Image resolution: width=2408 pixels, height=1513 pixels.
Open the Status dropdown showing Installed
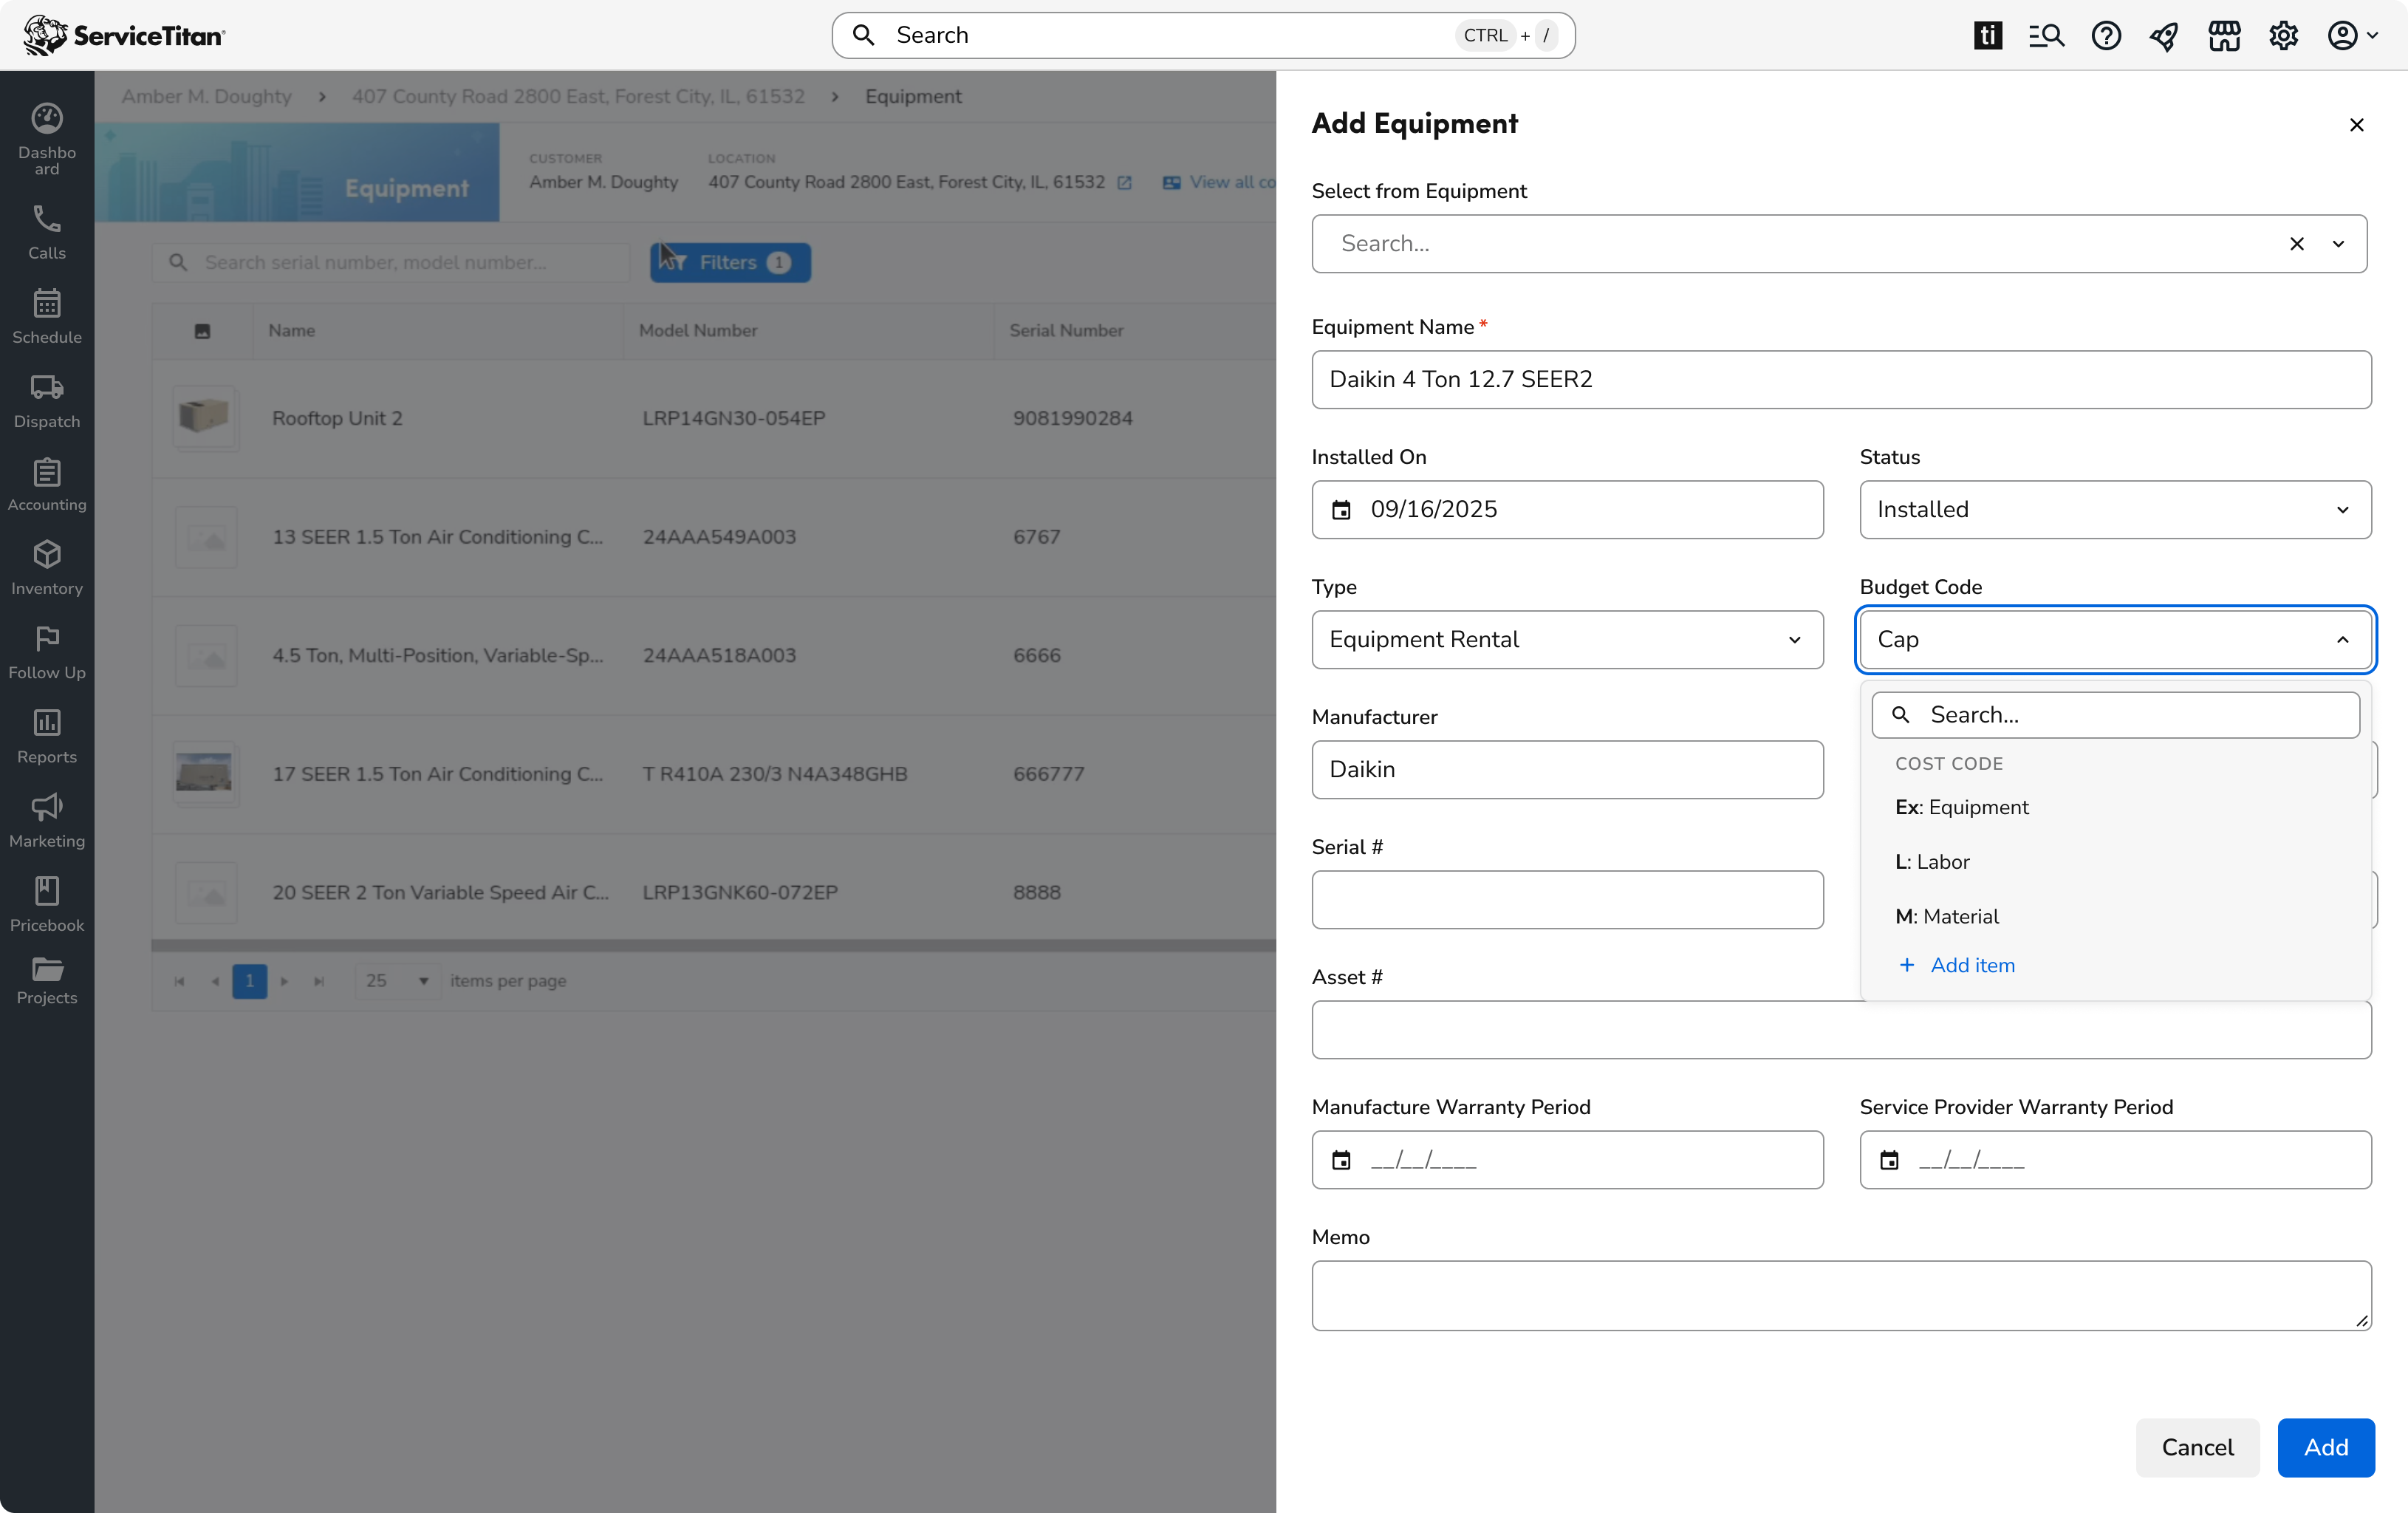coord(2115,510)
